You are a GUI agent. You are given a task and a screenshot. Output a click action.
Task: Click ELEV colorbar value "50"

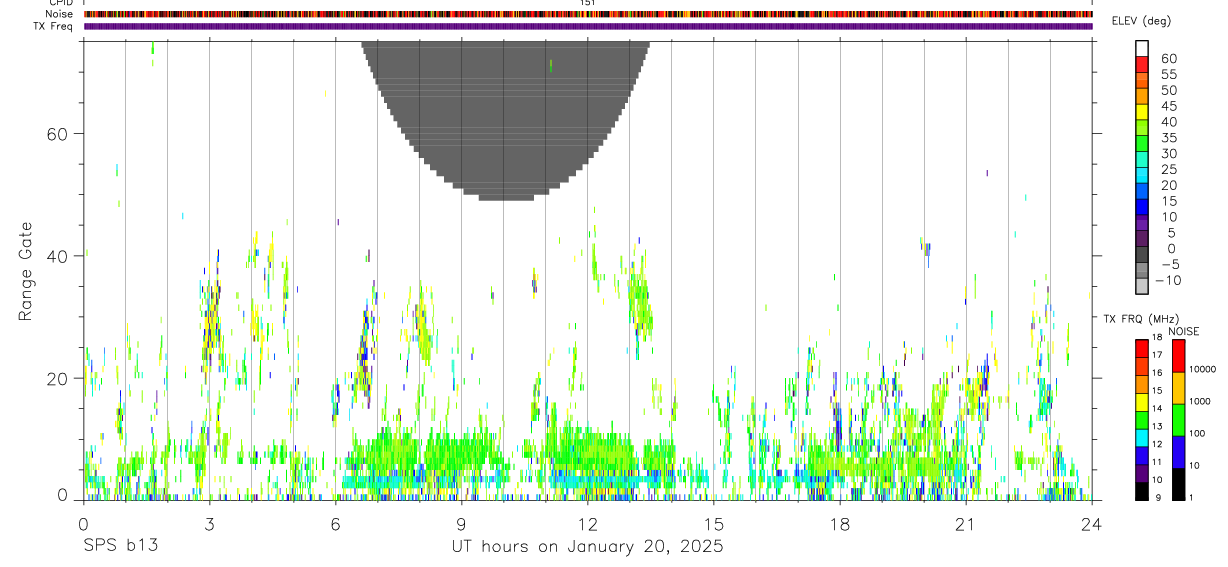pos(1168,91)
